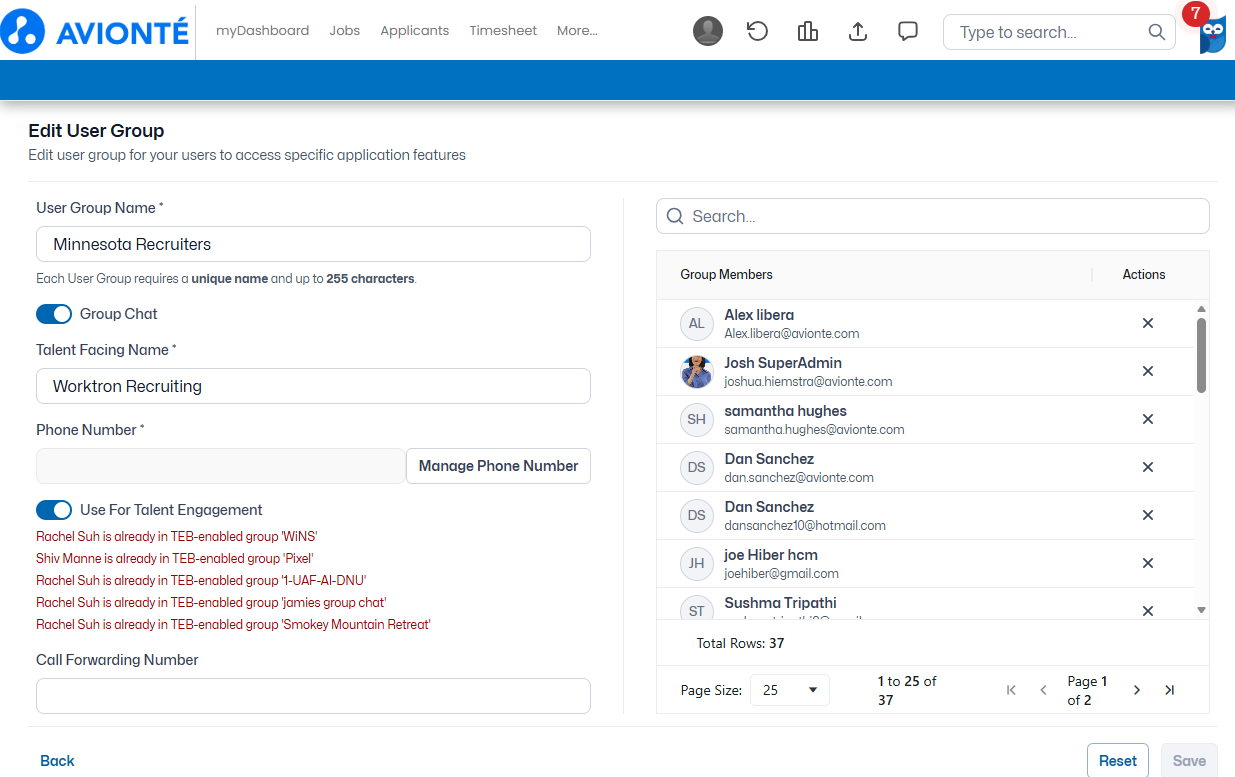Open the More... navigation menu

[577, 31]
